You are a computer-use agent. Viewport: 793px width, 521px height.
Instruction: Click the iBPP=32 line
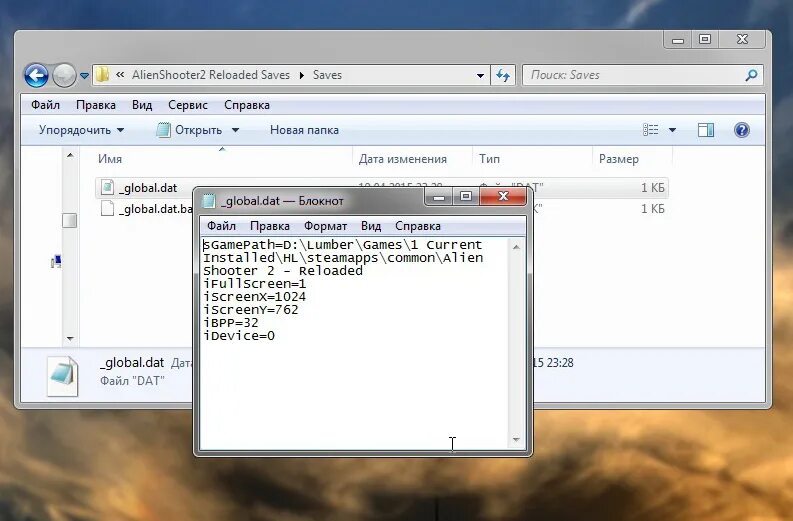click(x=231, y=323)
